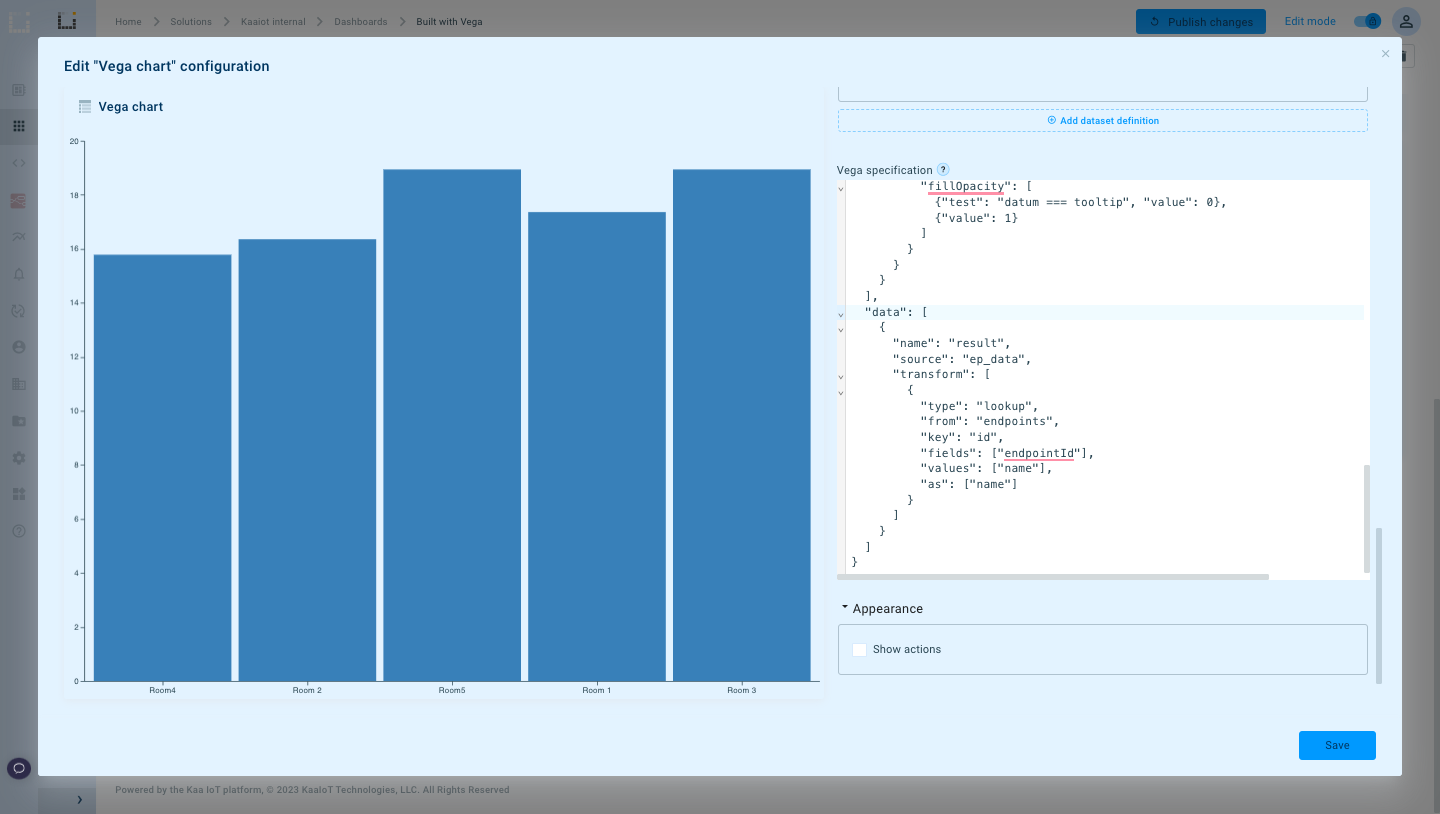Image resolution: width=1440 pixels, height=814 pixels.
Task: Click the "as": ["name"] line in code
Action: [969, 484]
